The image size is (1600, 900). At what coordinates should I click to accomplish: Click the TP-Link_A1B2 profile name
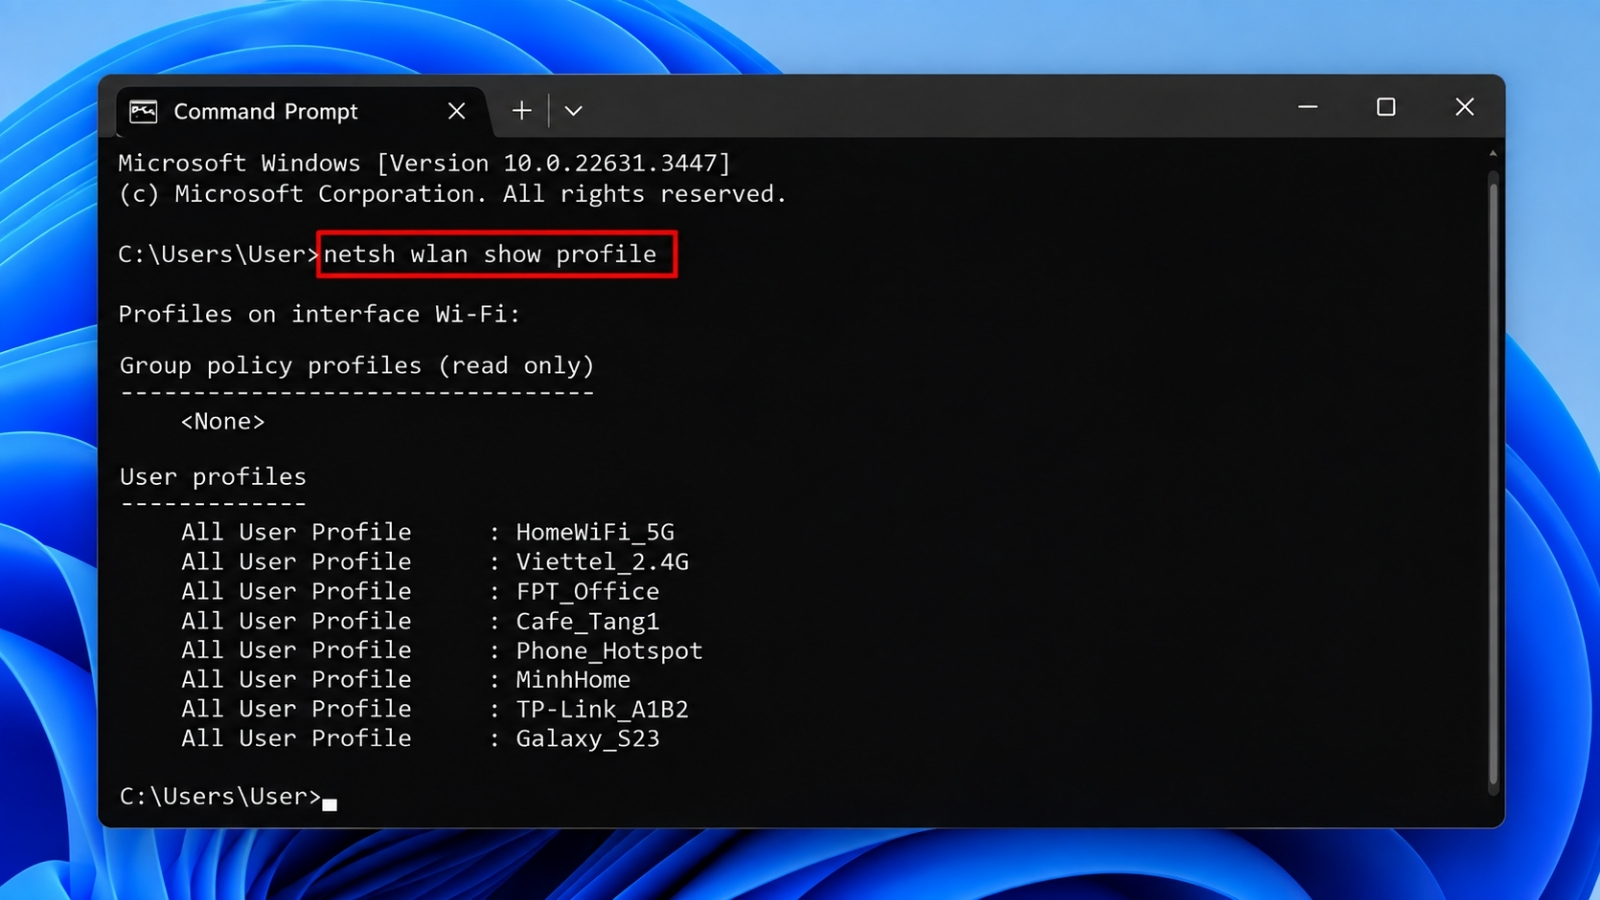[x=602, y=709]
